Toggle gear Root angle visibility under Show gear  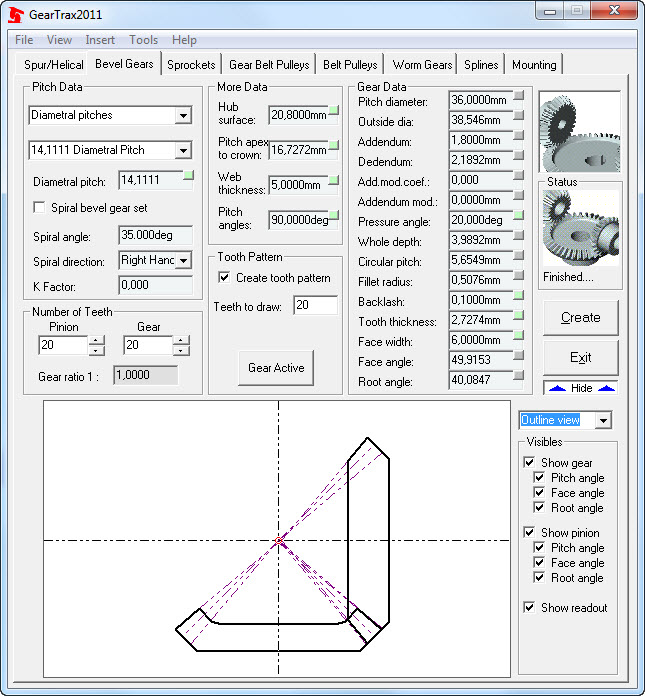click(539, 507)
